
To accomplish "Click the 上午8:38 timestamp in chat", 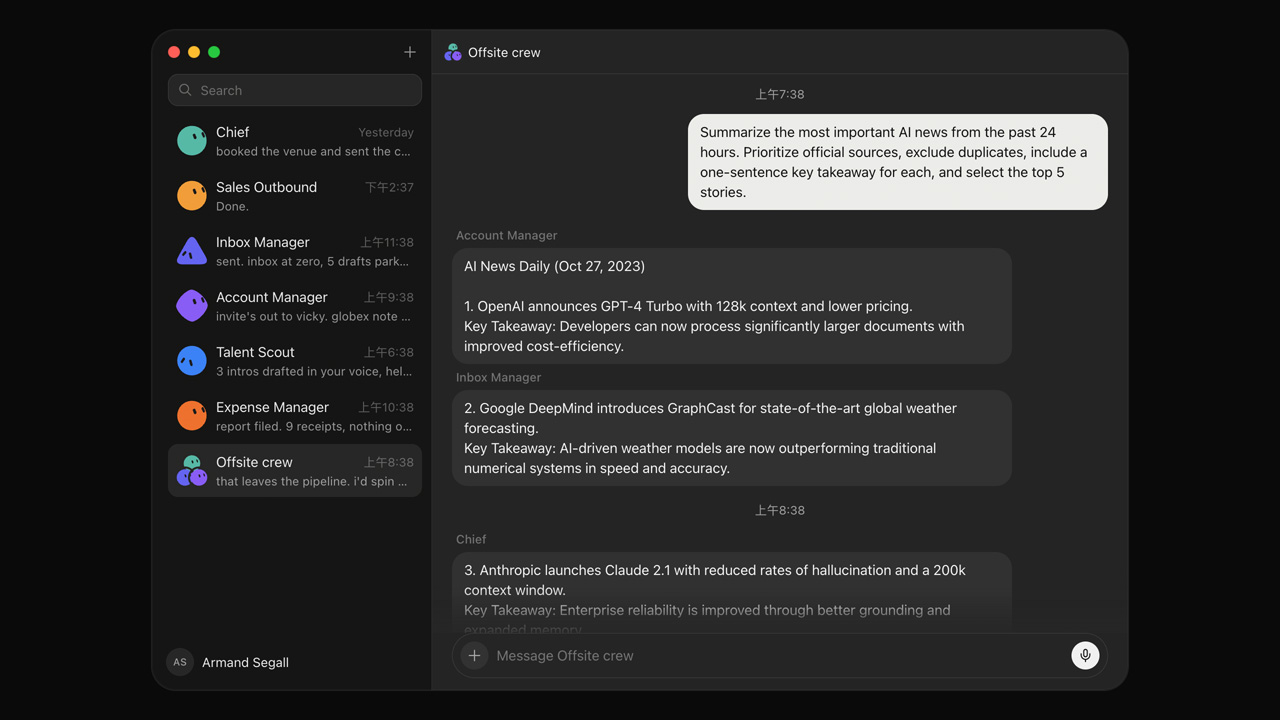I will point(780,510).
